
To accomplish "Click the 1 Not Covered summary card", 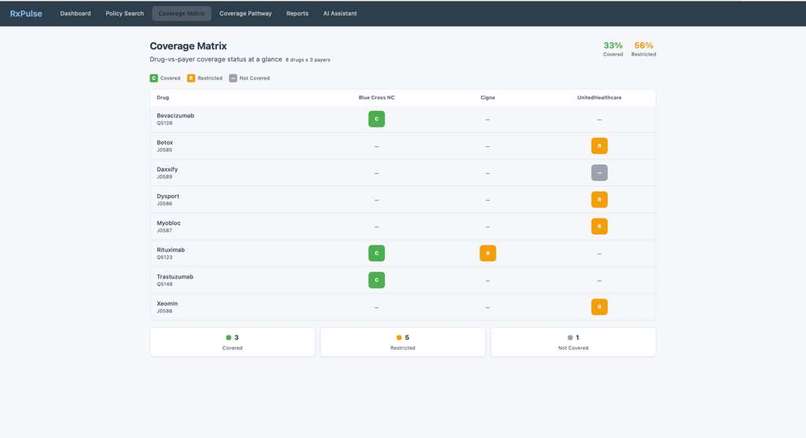I will pyautogui.click(x=573, y=342).
